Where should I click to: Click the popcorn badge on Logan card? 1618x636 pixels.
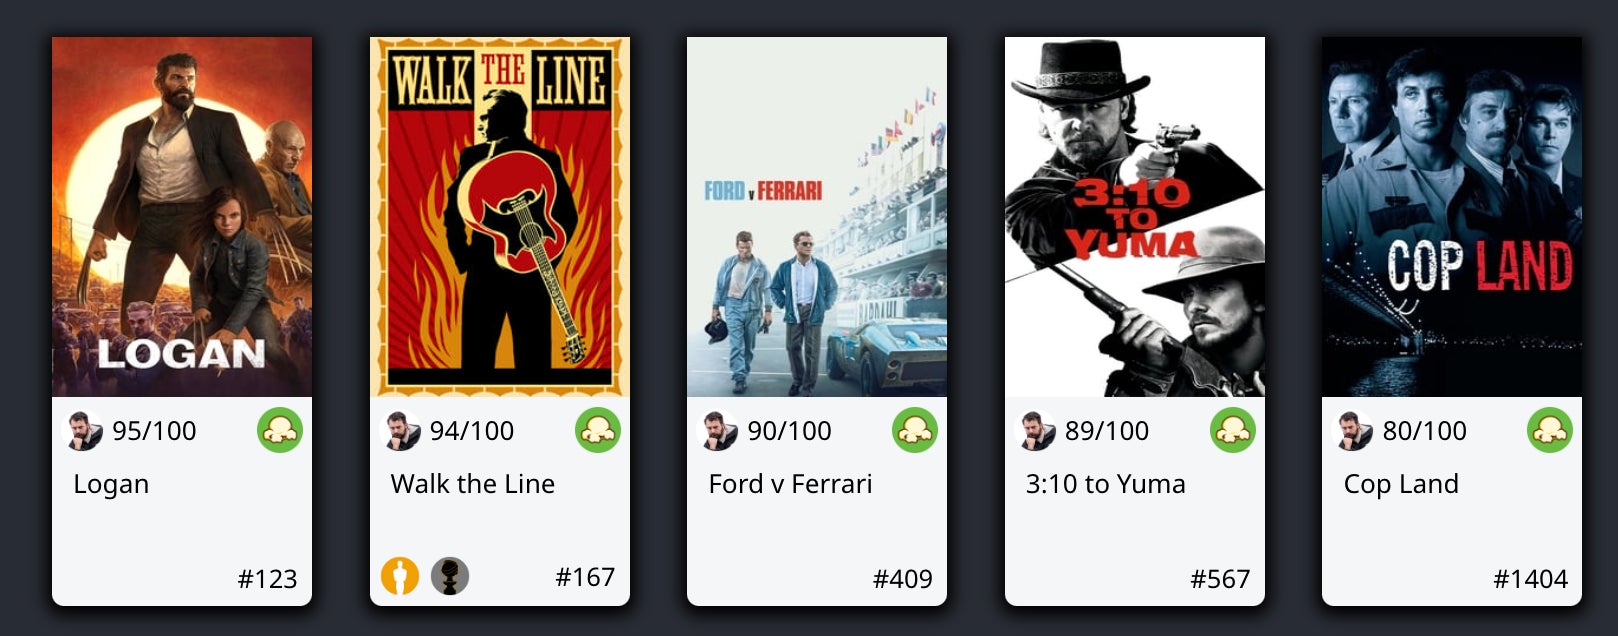pyautogui.click(x=280, y=430)
